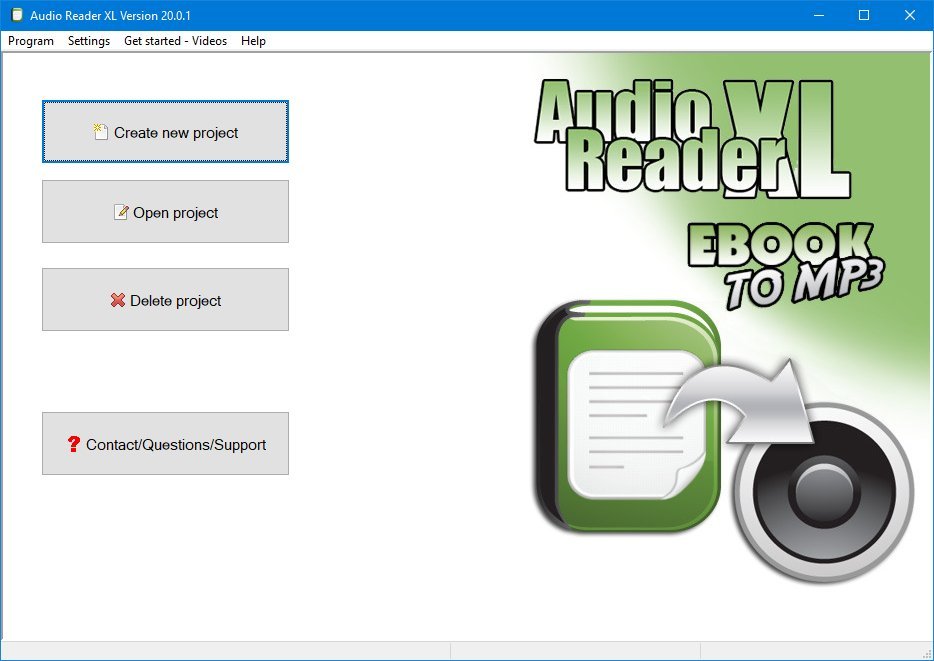Click the Delete project button

tap(166, 300)
